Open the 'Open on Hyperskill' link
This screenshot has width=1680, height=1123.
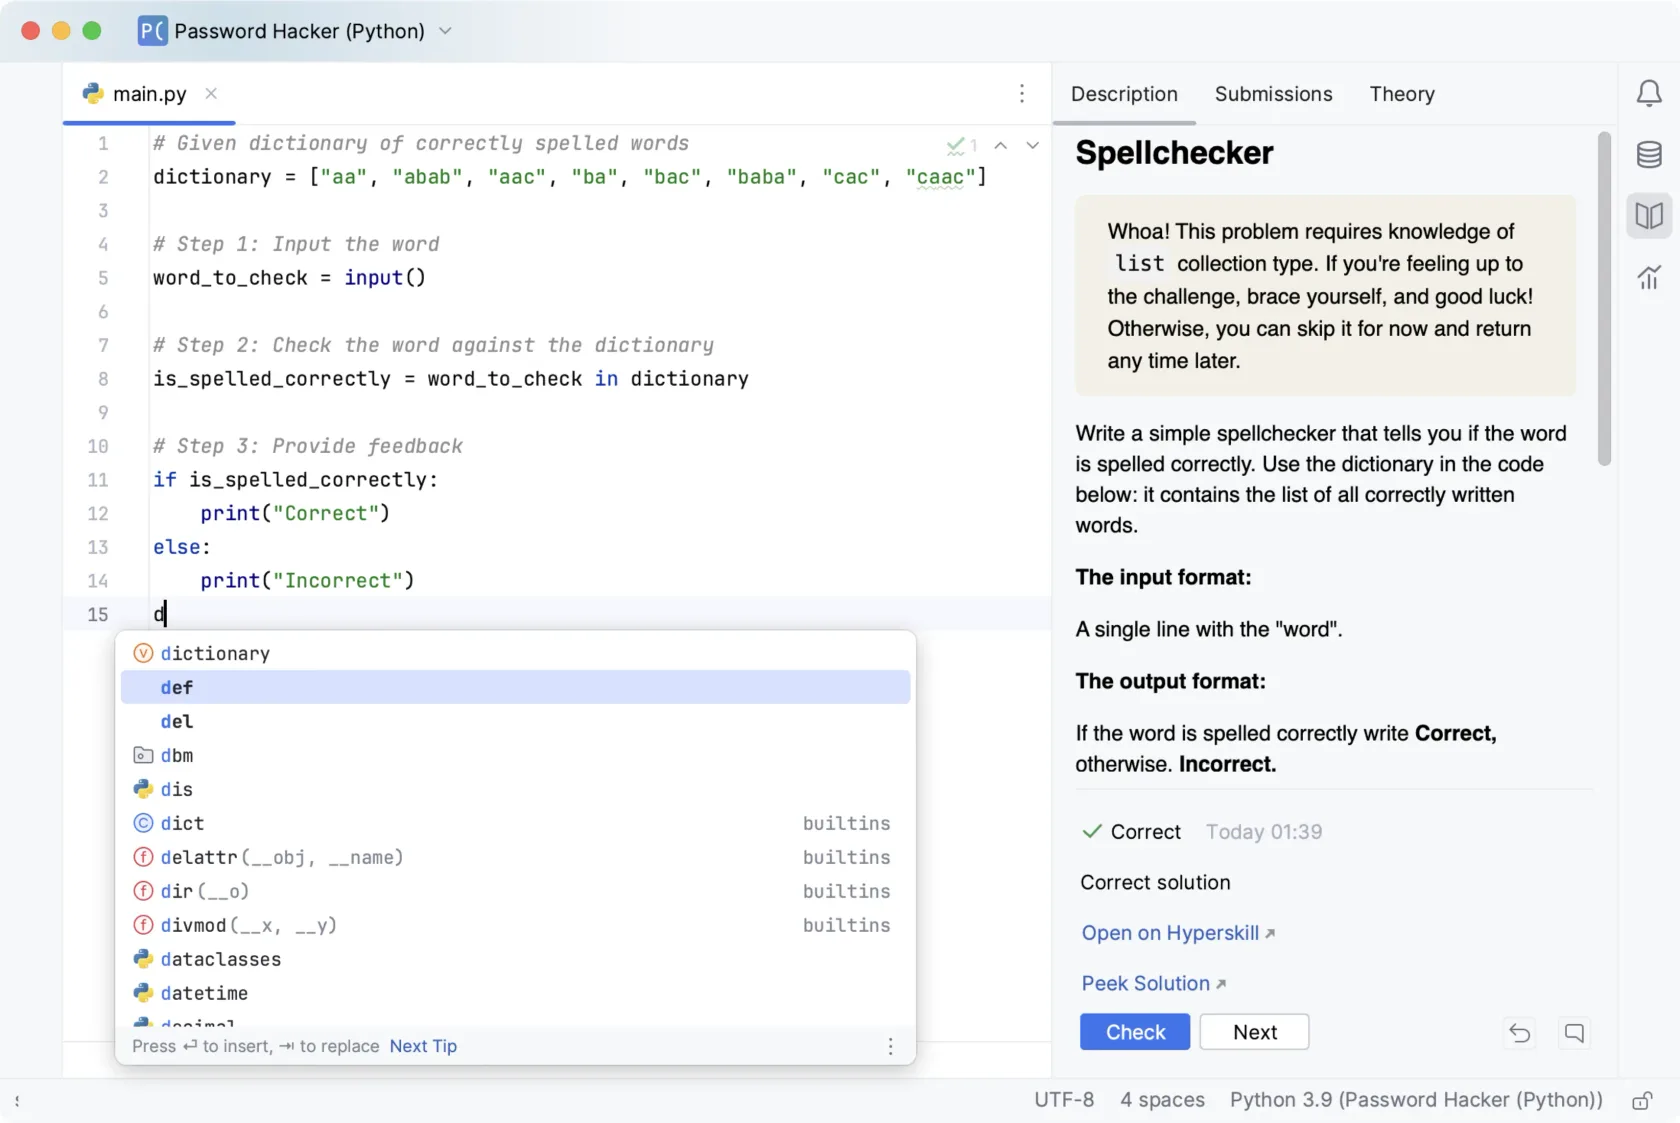coord(1178,933)
